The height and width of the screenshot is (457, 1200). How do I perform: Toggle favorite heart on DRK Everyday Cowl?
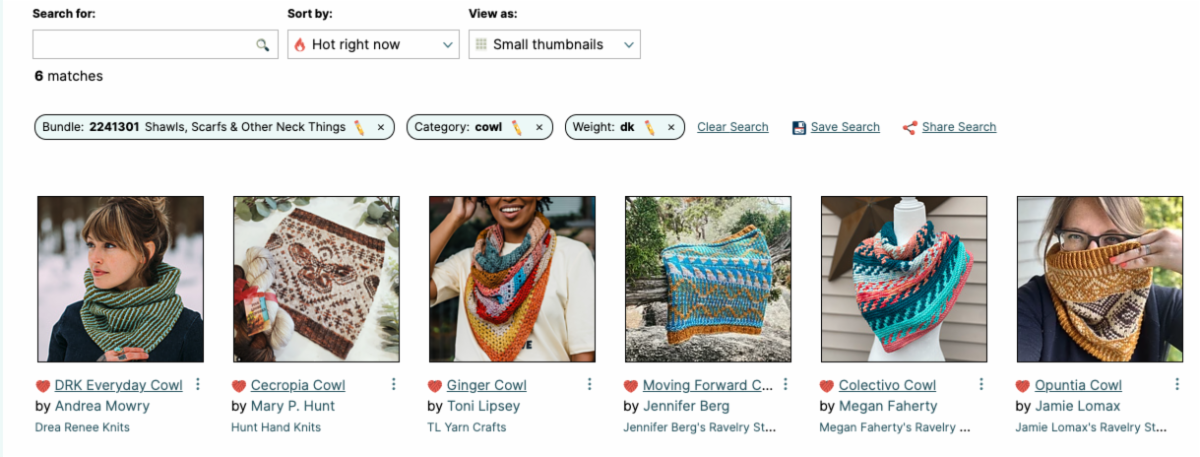click(43, 386)
